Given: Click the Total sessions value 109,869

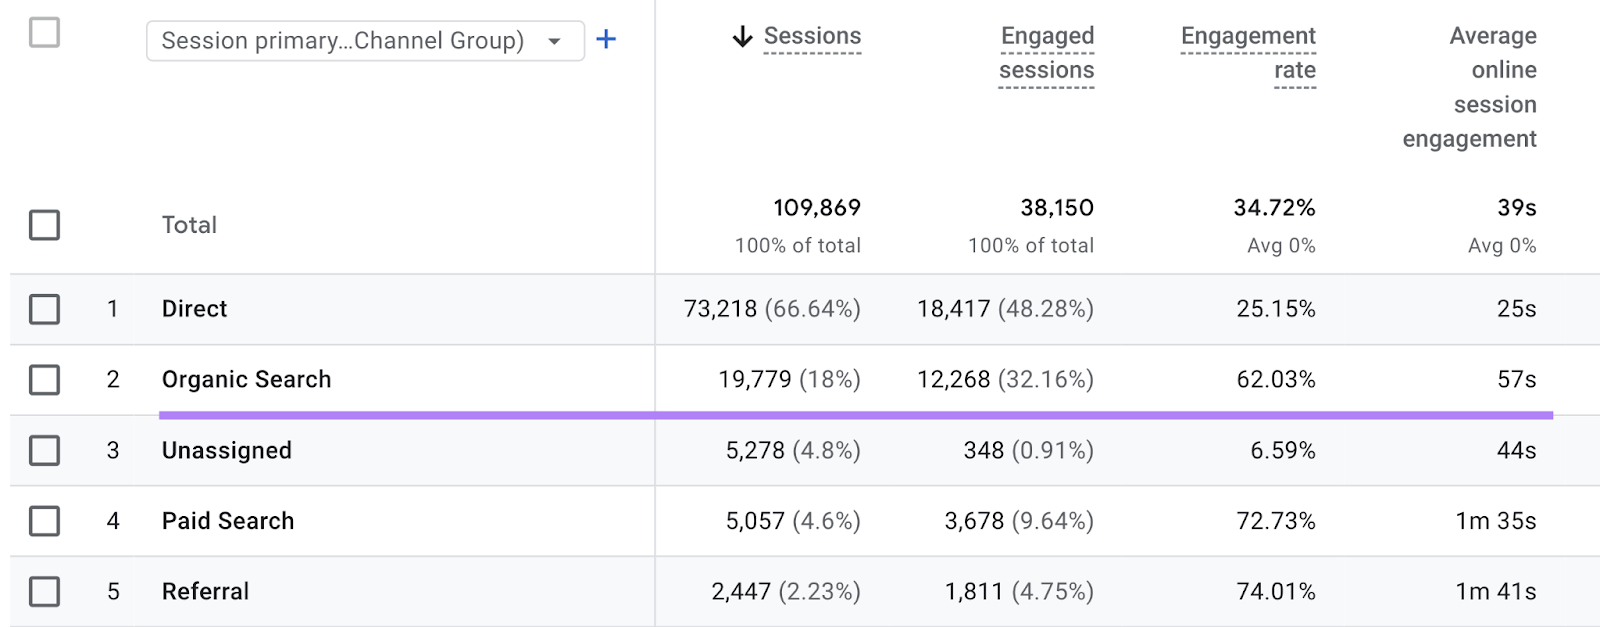Looking at the screenshot, I should [x=816, y=208].
